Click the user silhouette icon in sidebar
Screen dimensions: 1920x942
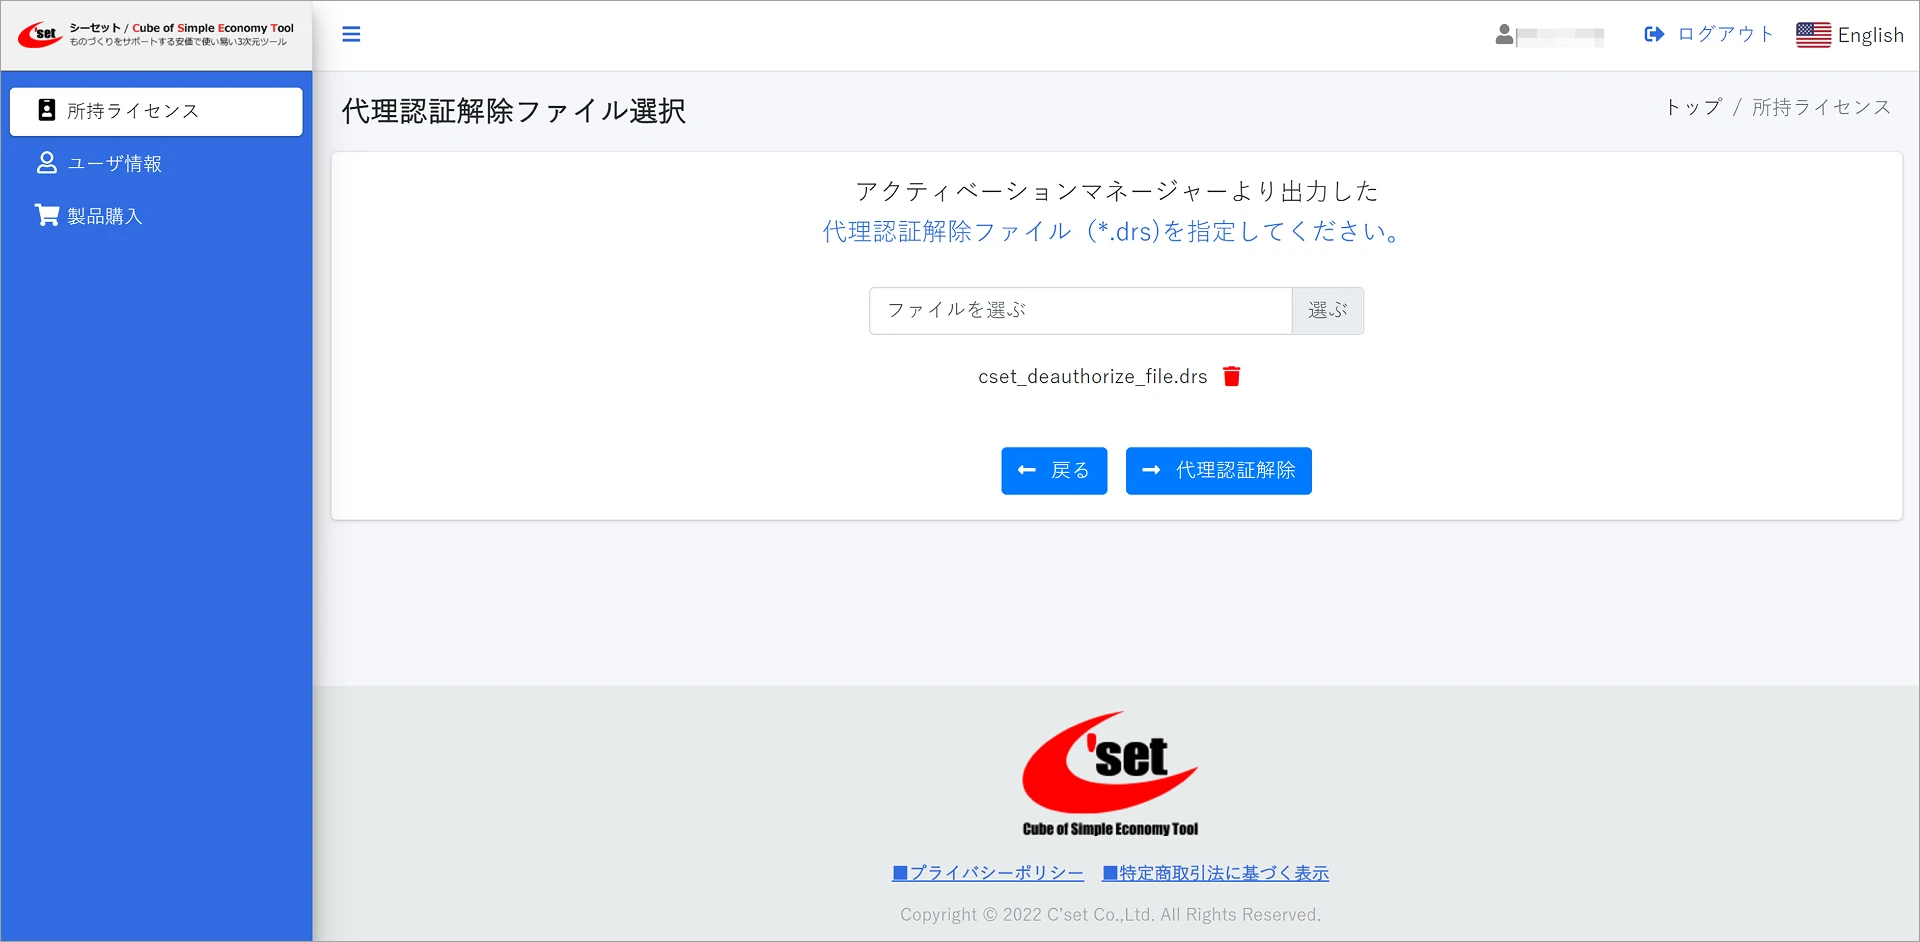coord(47,163)
